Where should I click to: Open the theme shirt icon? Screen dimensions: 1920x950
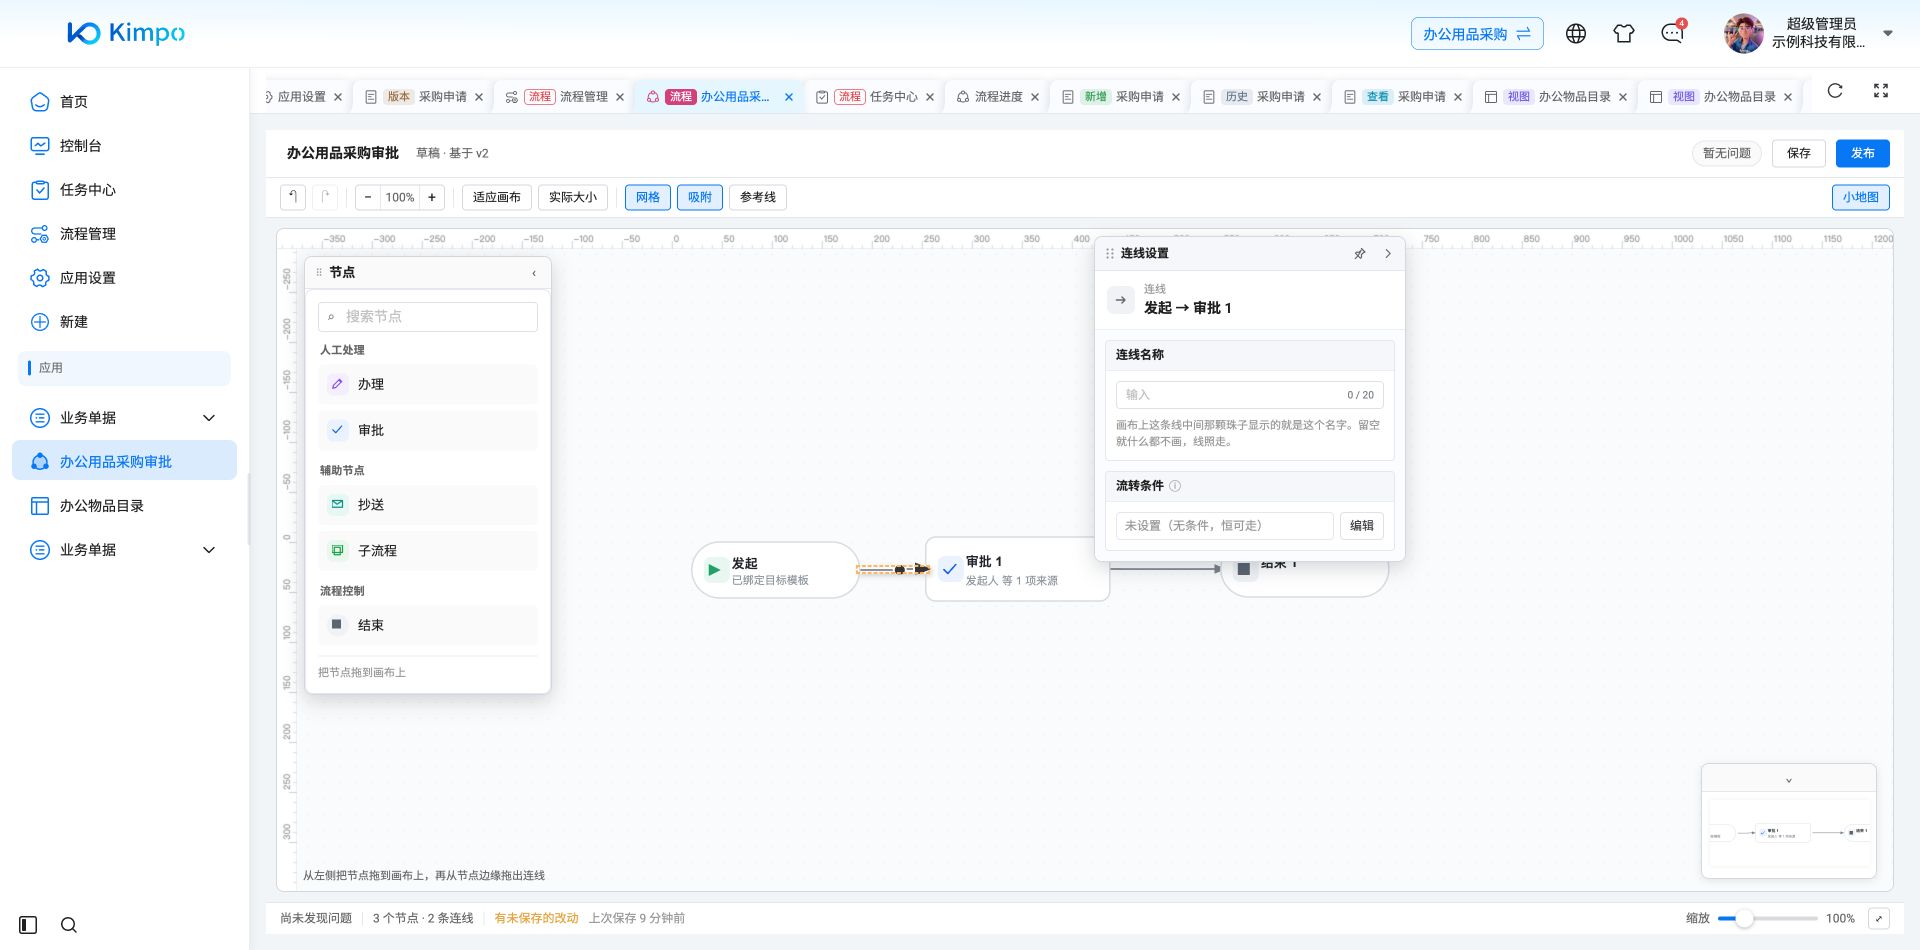pos(1624,34)
